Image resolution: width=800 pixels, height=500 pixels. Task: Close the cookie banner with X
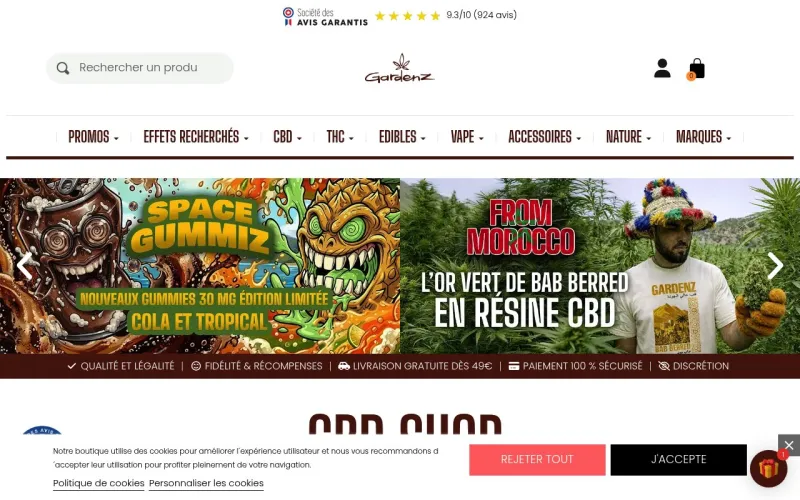(789, 445)
